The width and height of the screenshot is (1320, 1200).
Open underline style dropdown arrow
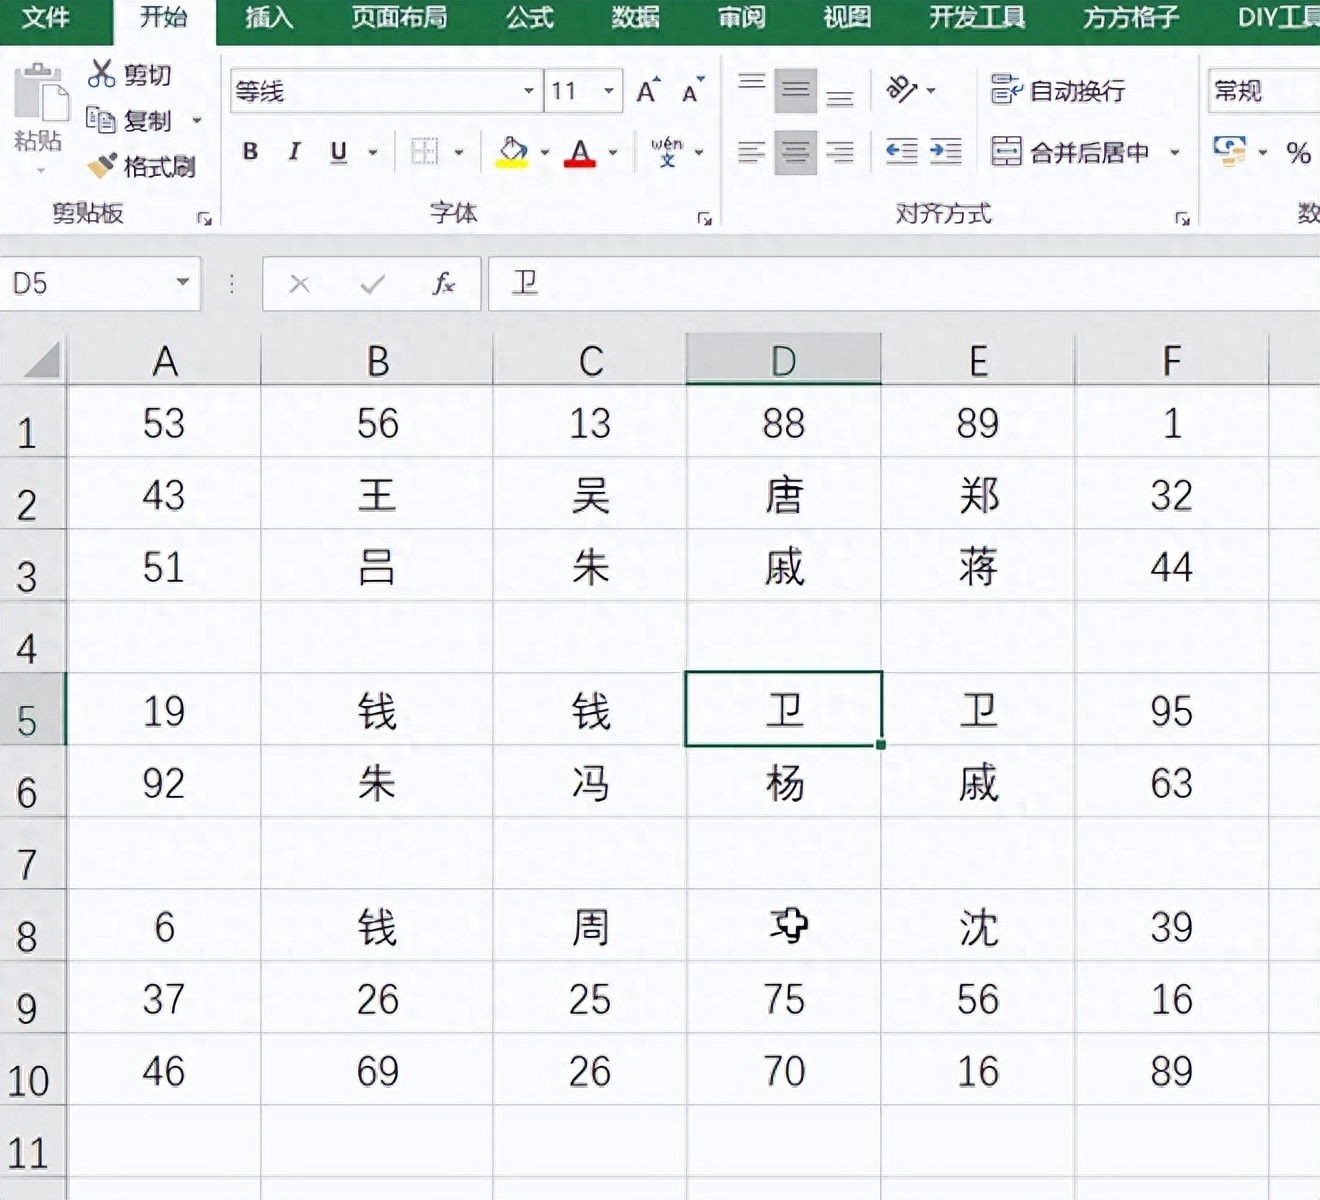click(x=372, y=153)
